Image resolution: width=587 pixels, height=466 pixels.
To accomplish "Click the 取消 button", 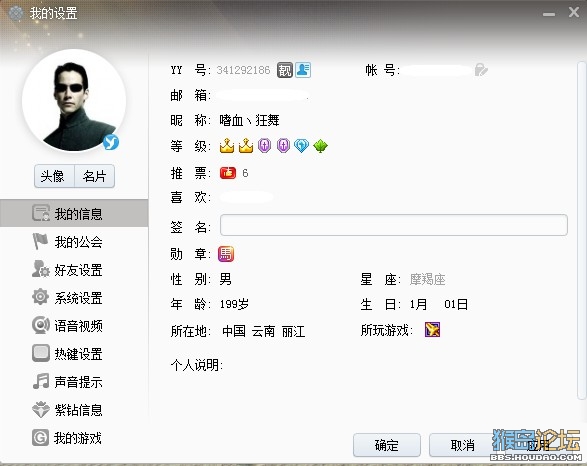I will click(x=462, y=445).
